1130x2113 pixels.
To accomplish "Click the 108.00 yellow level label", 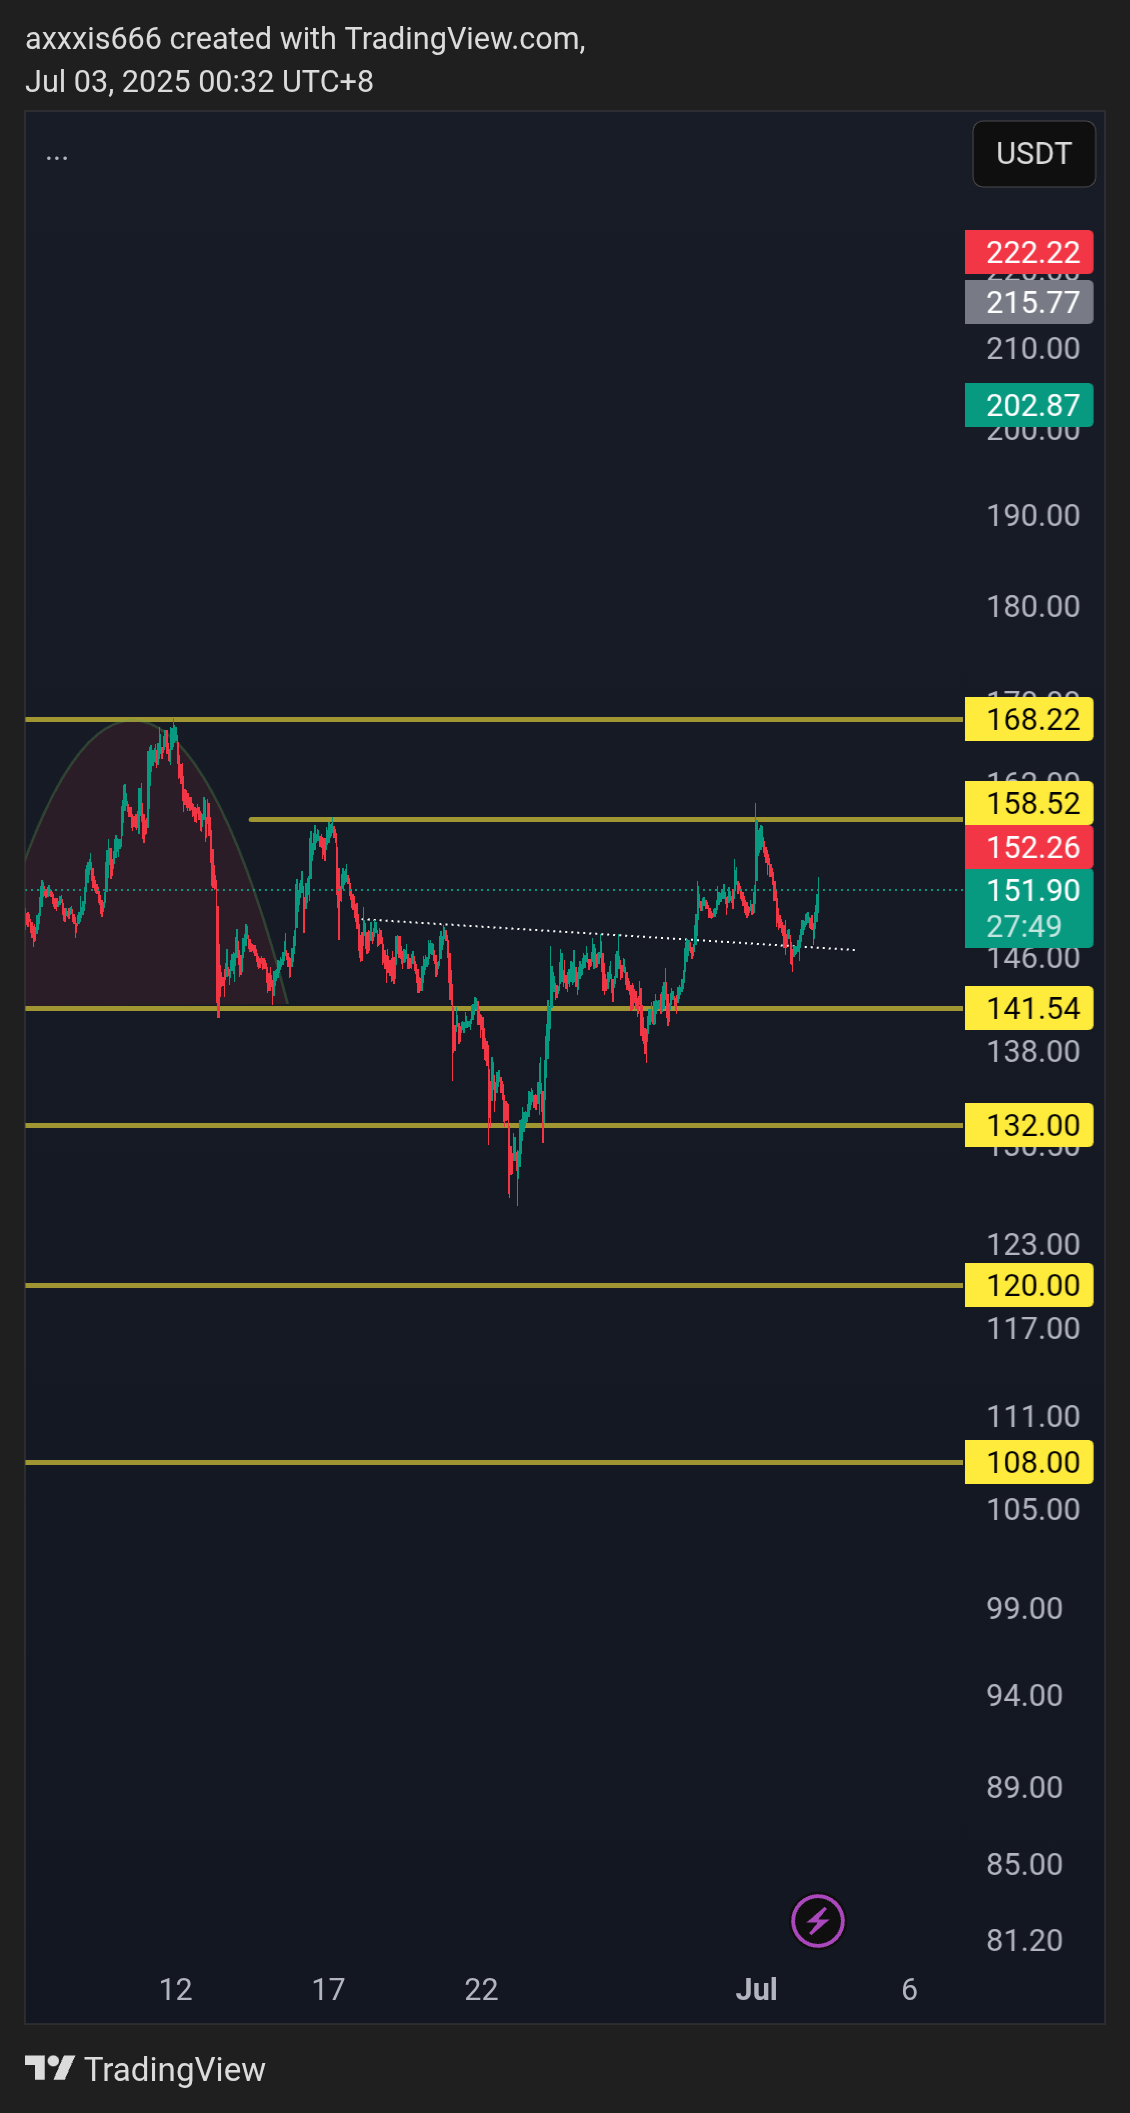I will point(1029,1462).
